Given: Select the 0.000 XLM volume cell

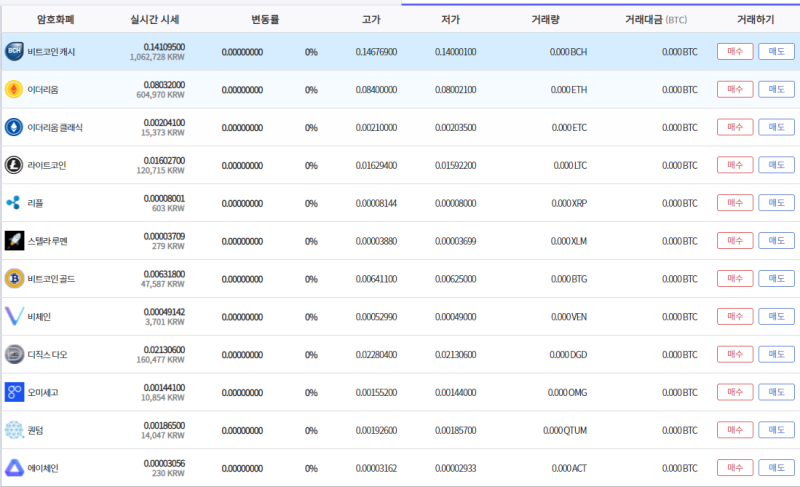Looking at the screenshot, I should tap(568, 241).
